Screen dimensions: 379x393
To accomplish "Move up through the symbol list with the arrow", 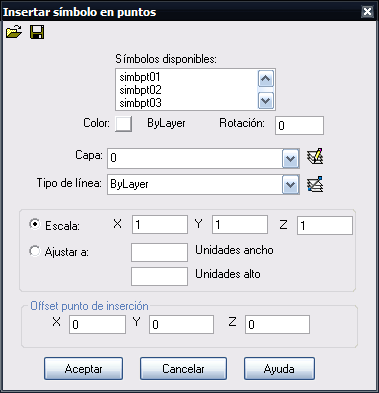I will tap(266, 79).
